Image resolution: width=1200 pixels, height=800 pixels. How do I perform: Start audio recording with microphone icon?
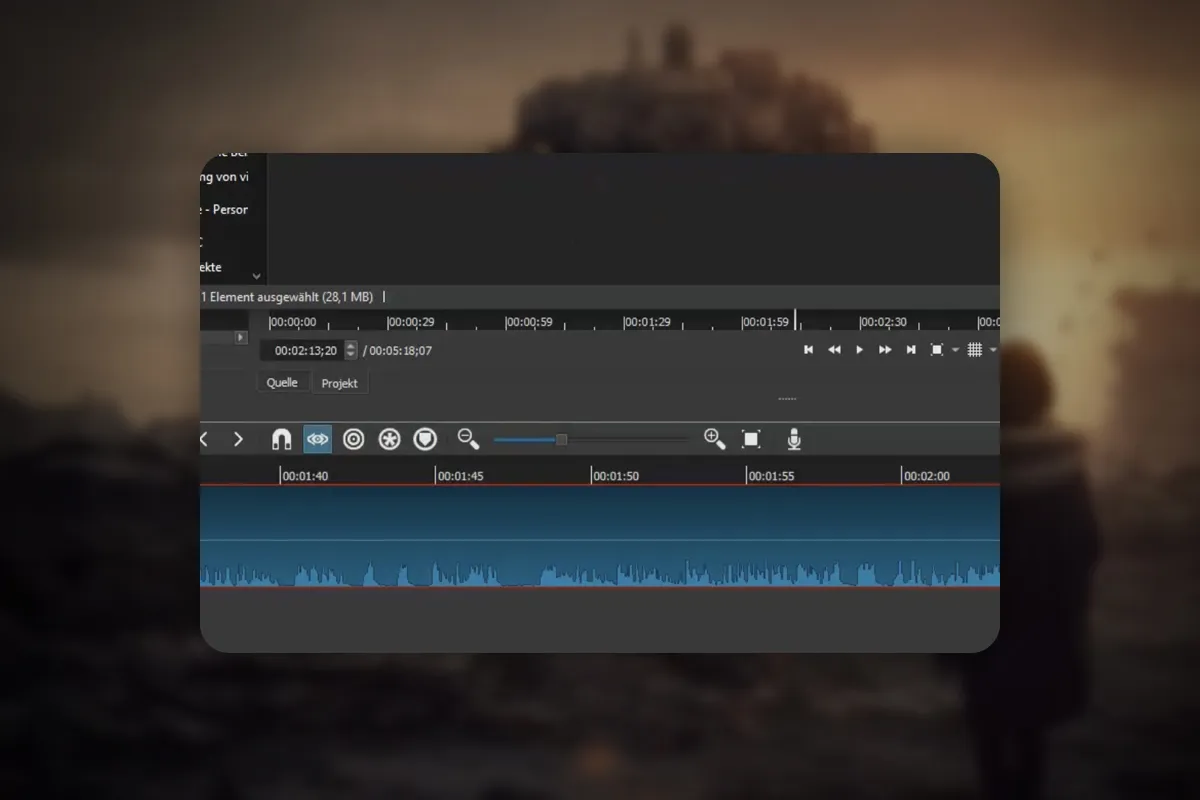click(794, 439)
